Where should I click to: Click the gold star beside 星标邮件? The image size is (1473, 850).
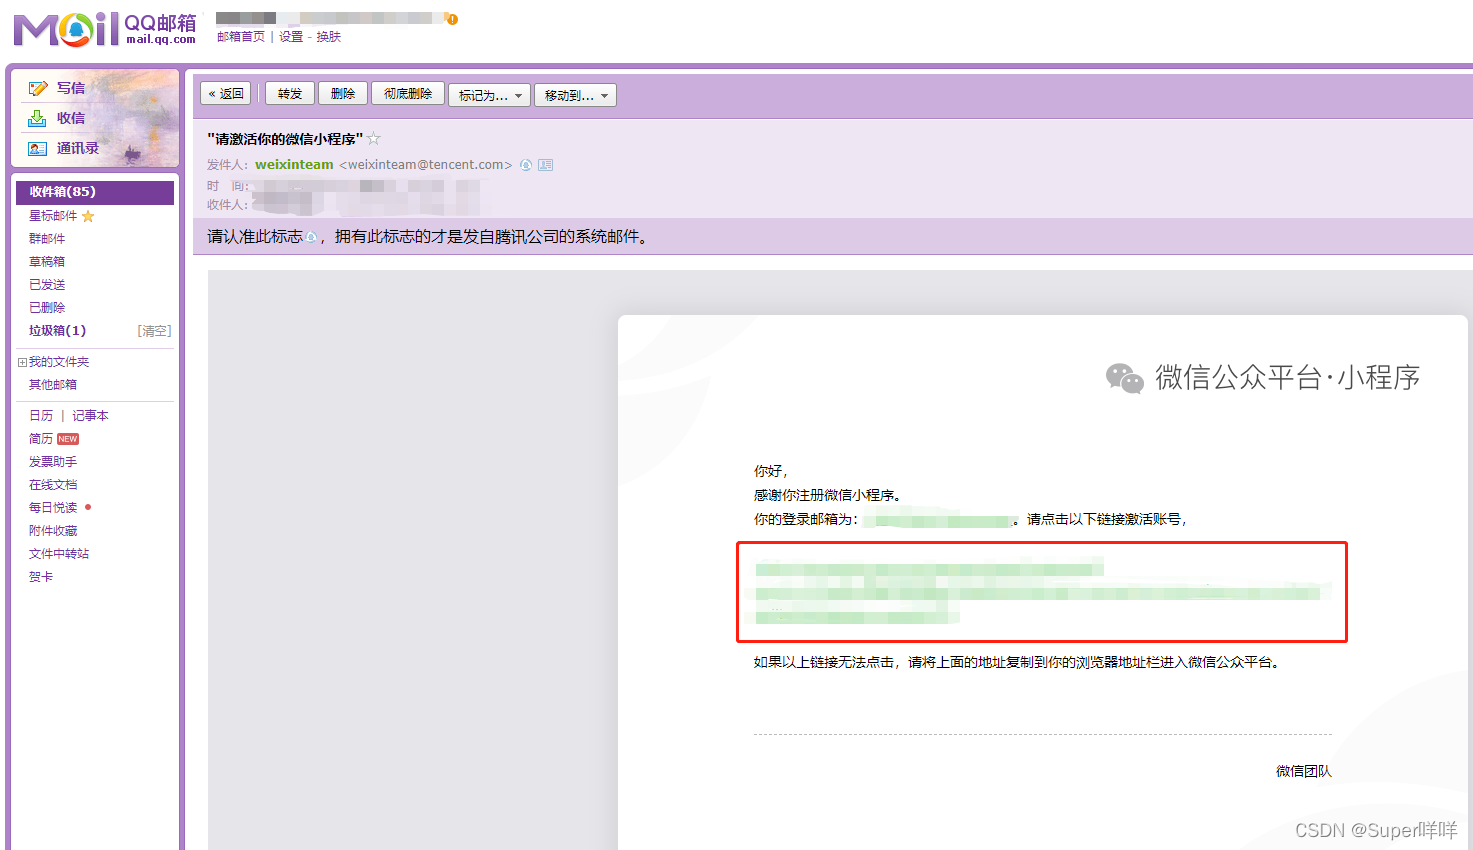tap(88, 216)
